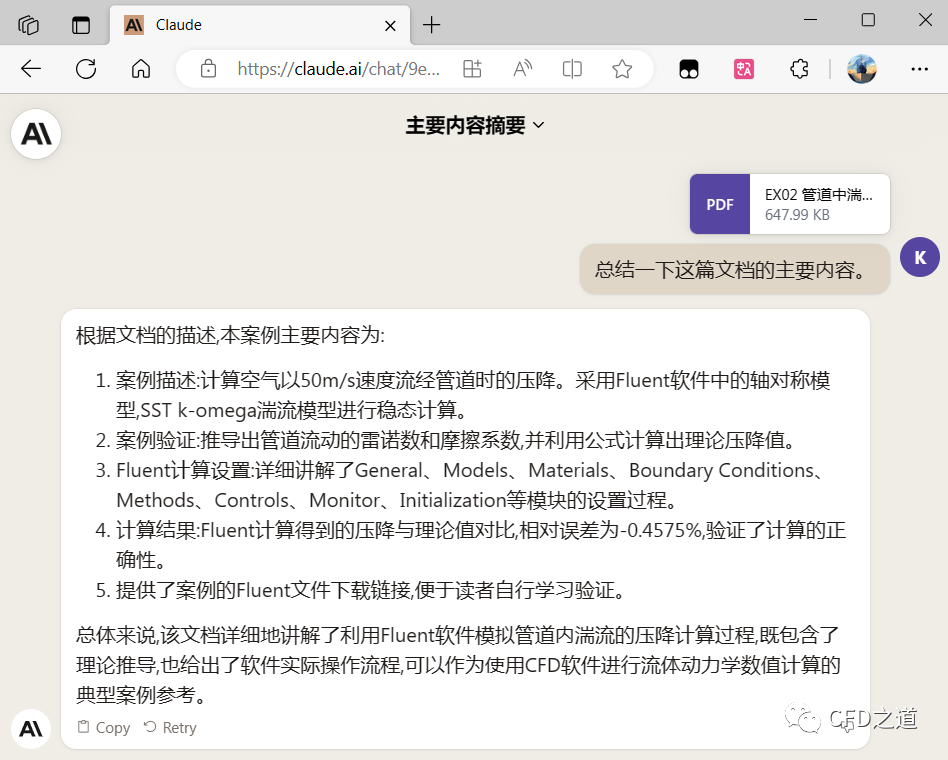Open the attached EX02 PDF file

point(789,204)
